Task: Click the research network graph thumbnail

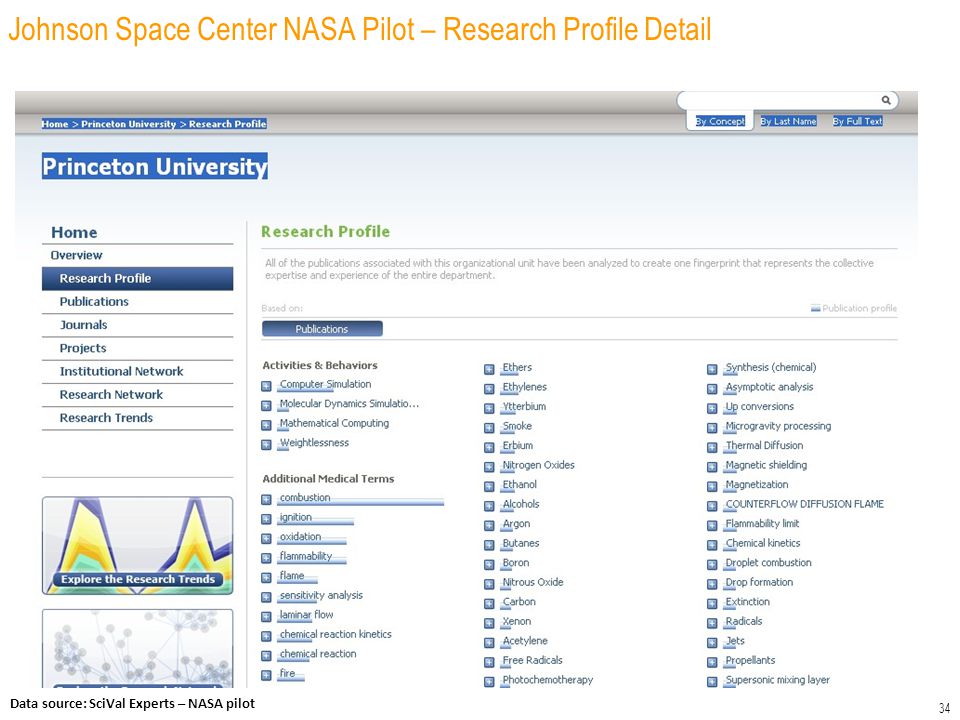Action: pos(137,648)
